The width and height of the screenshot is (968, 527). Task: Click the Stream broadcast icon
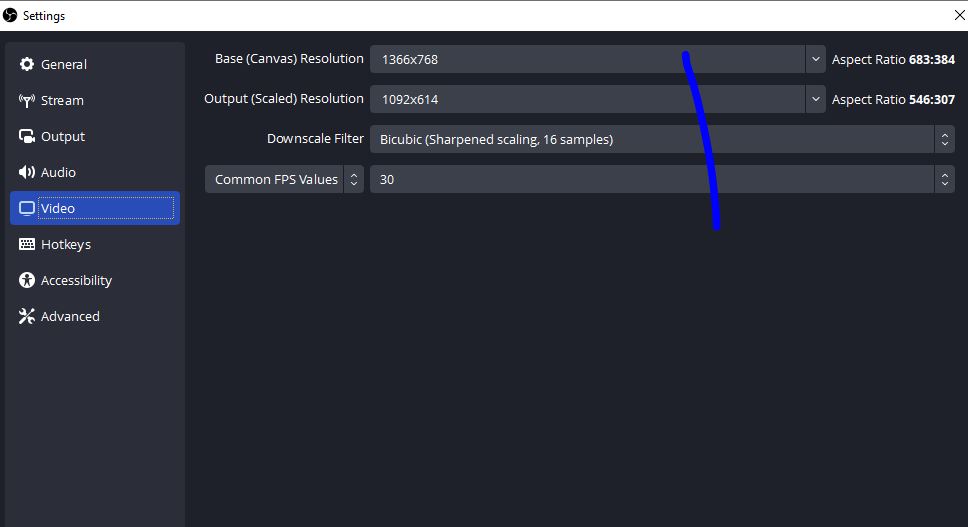[27, 100]
